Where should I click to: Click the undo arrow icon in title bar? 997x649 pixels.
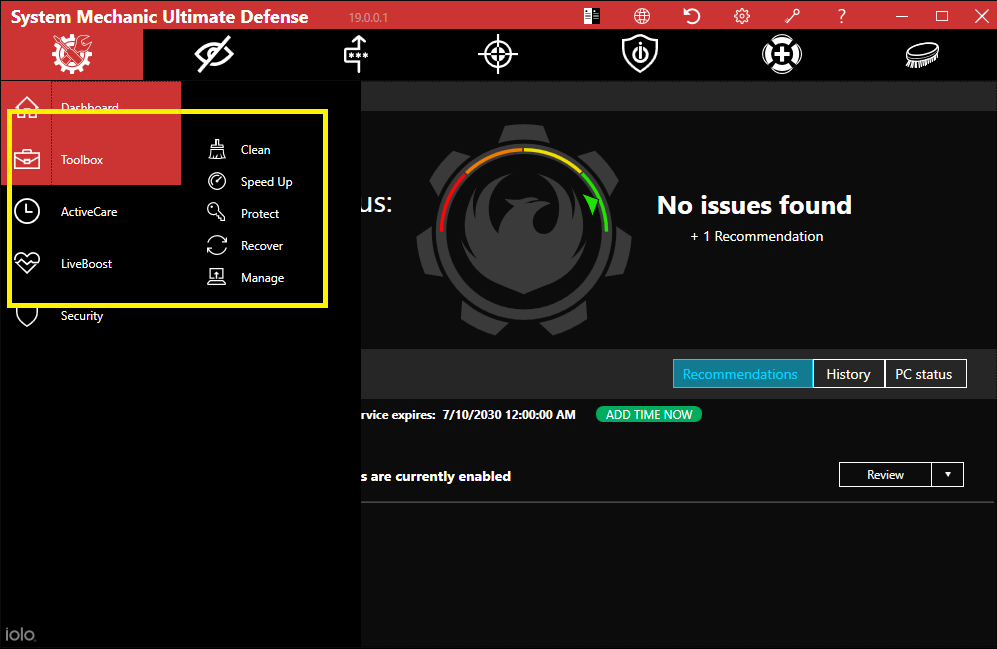click(692, 16)
